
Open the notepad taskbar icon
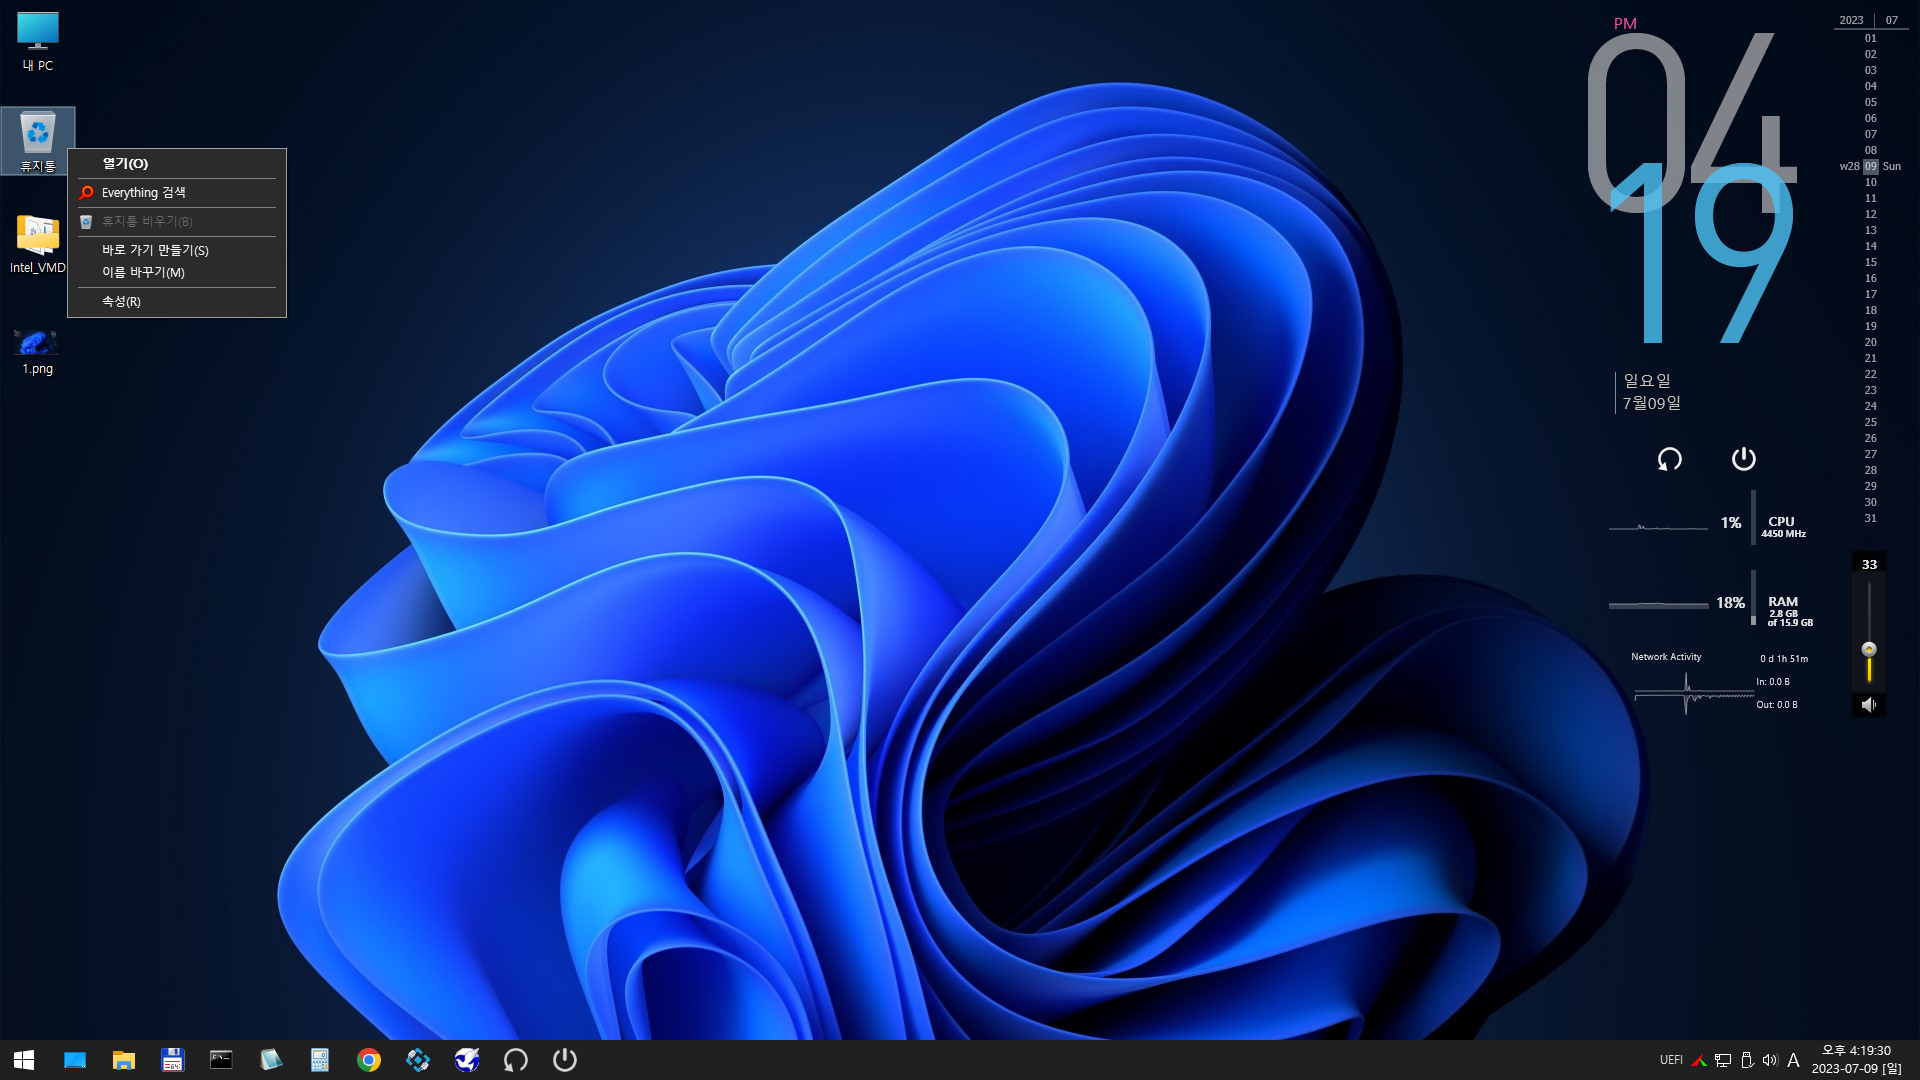(270, 1060)
